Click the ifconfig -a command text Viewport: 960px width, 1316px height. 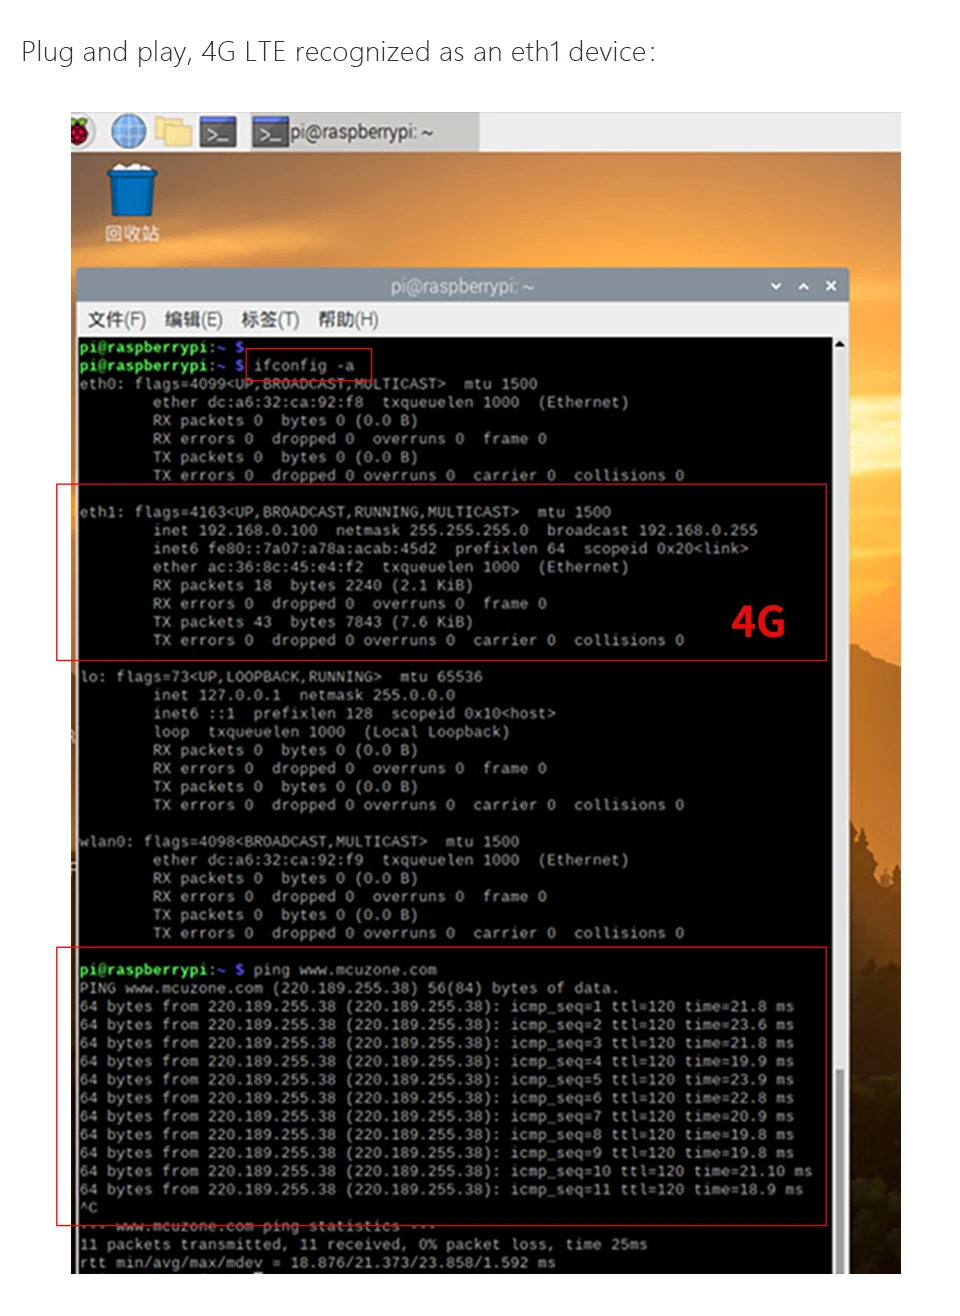(304, 366)
